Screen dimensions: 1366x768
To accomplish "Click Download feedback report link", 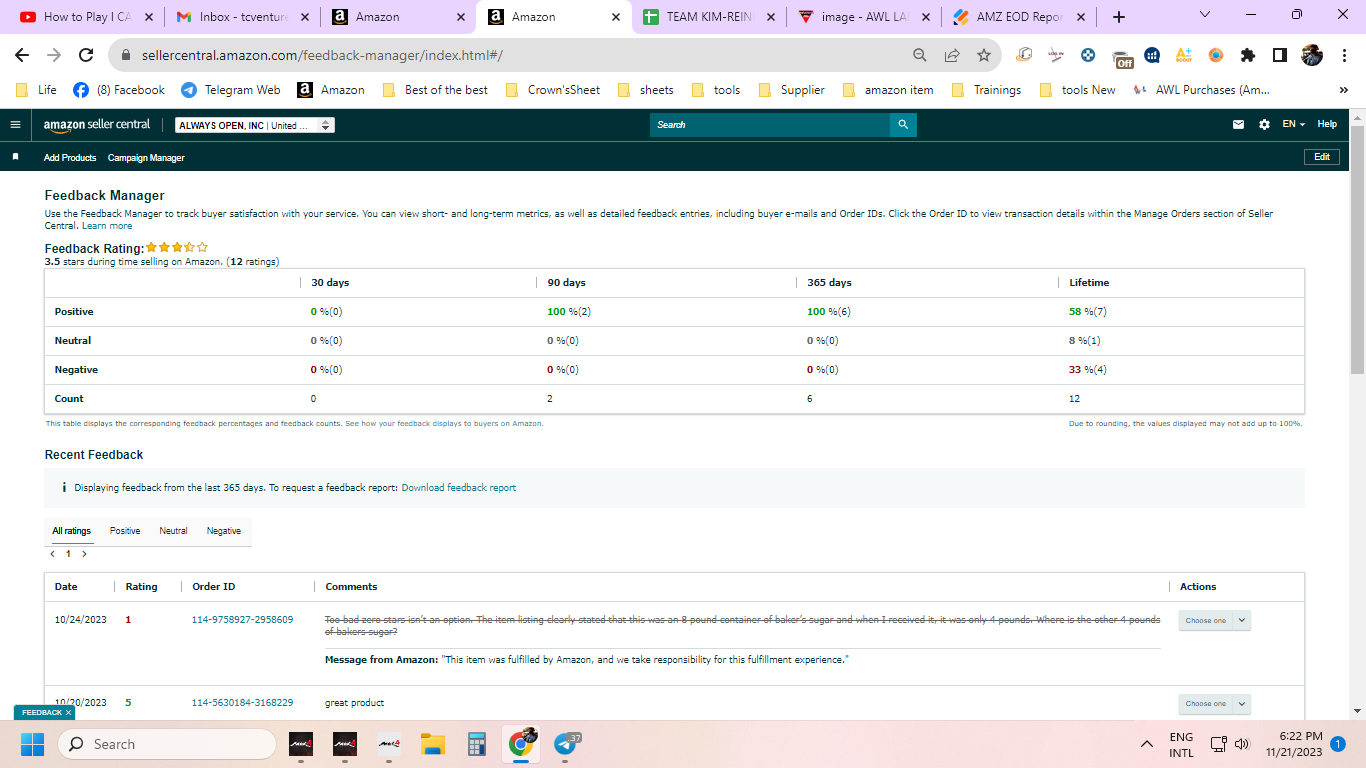I will pyautogui.click(x=459, y=488).
